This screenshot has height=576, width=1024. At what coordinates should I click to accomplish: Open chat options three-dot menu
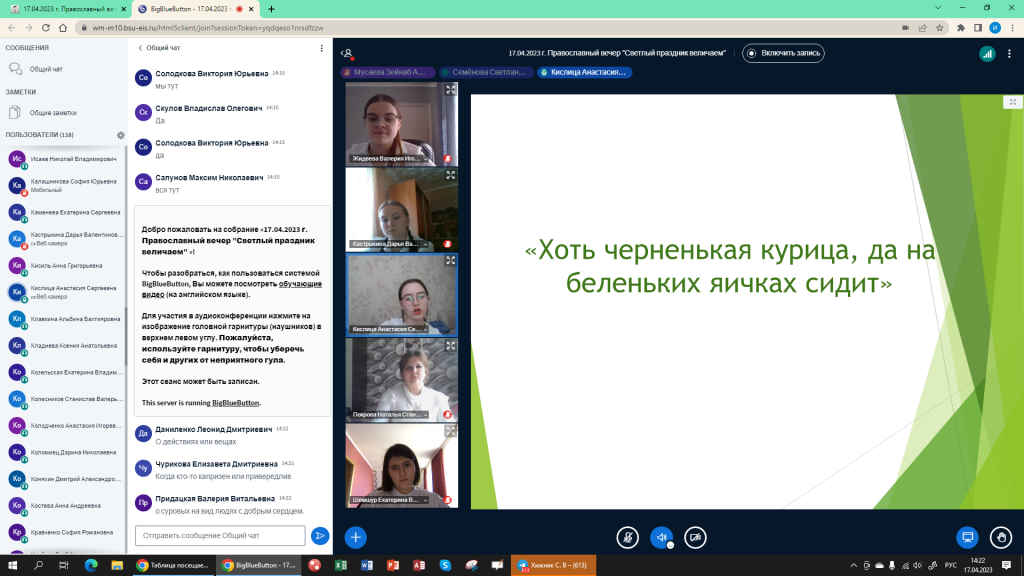321,48
